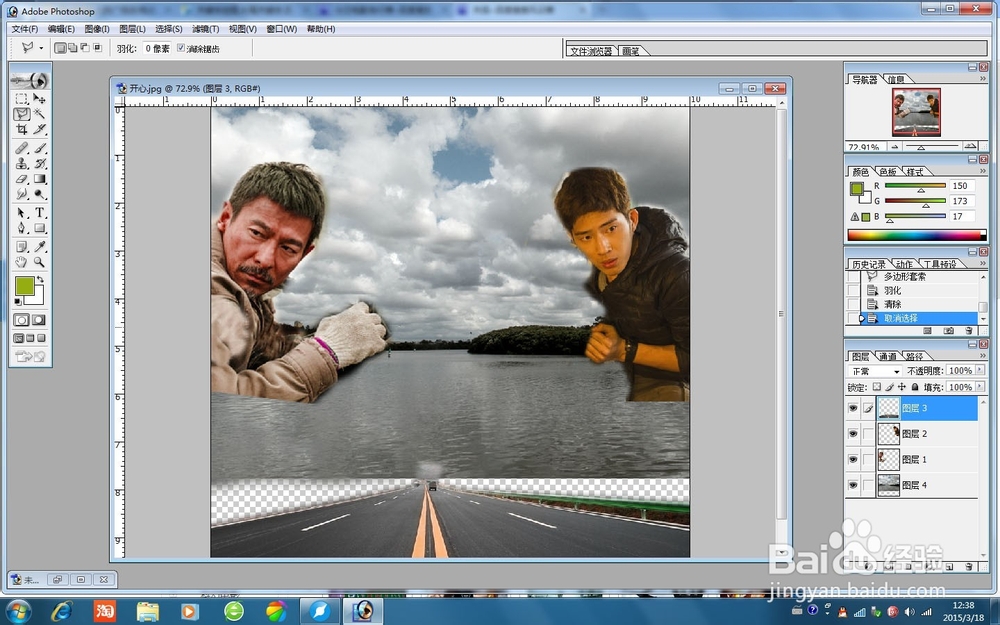Screen dimensions: 1000x625
Task: Select the Healing Brush tool
Action: coord(22,148)
